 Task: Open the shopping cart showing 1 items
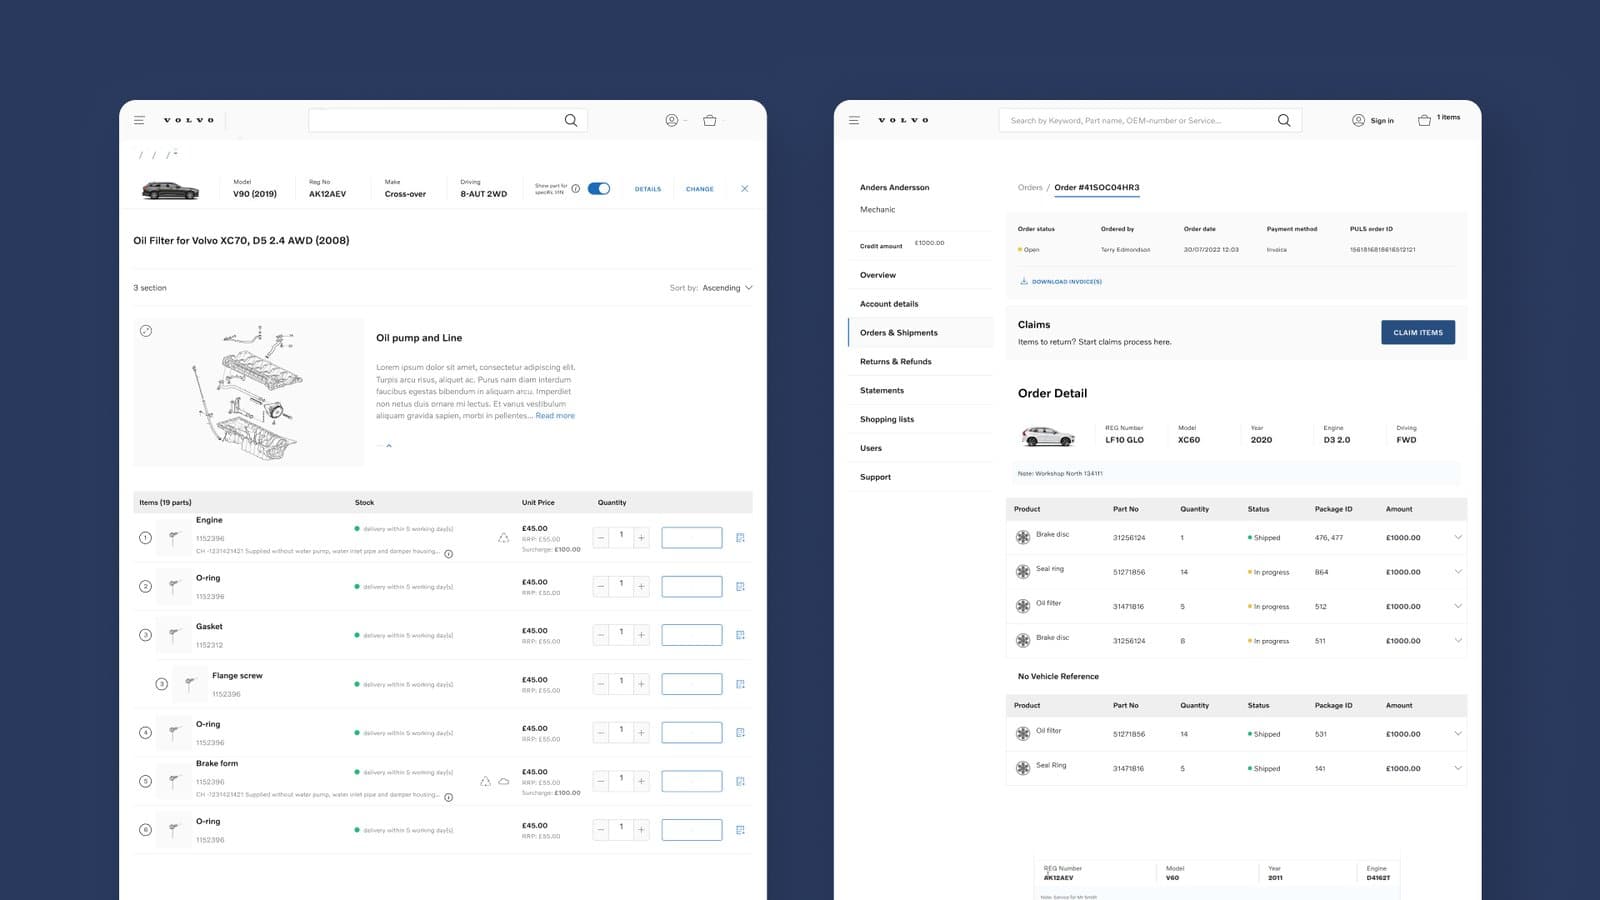tap(1424, 120)
